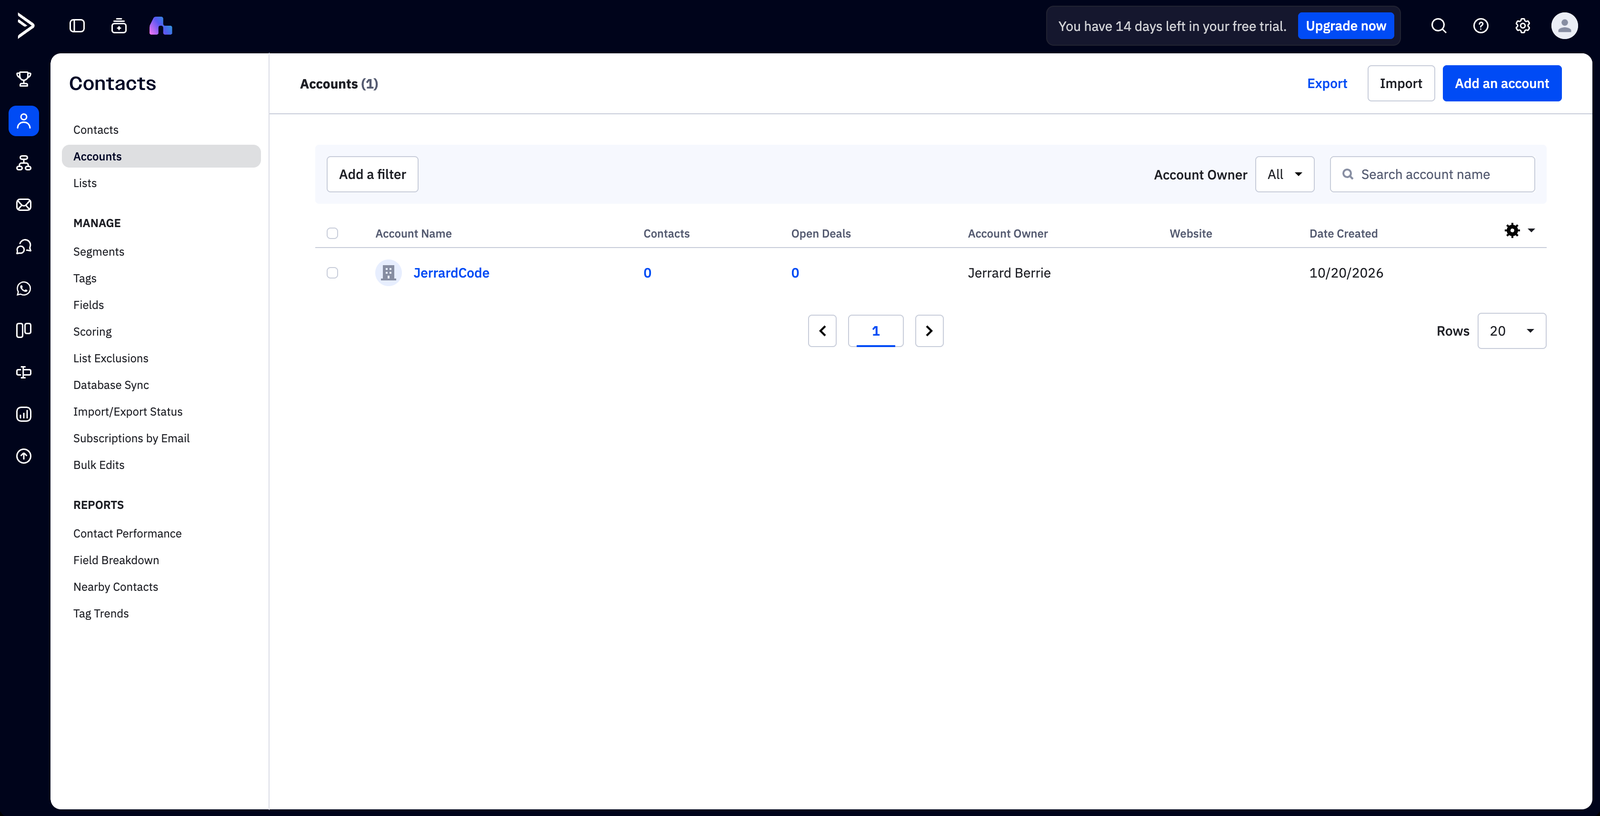This screenshot has height=816, width=1600.
Task: Open the signpost icon in left rail
Action: pos(24,372)
